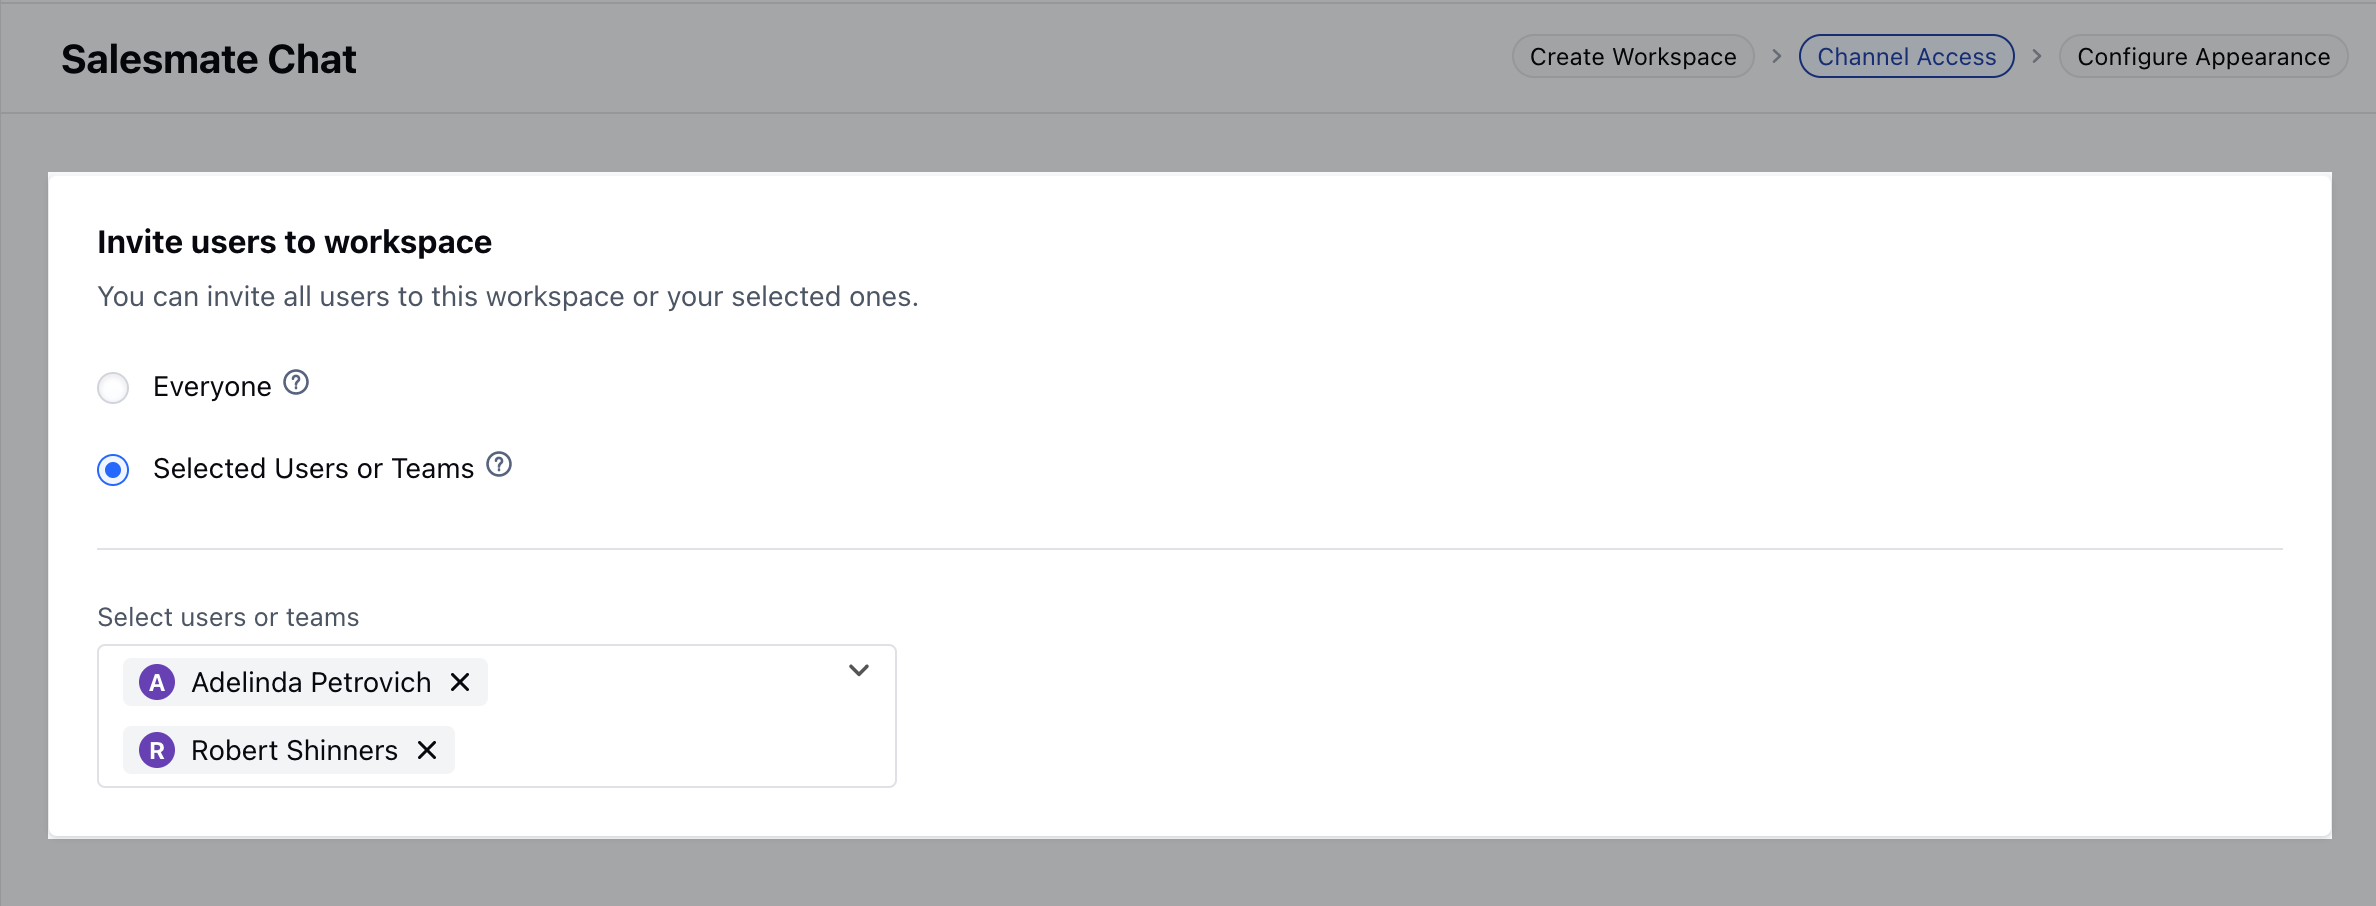This screenshot has width=2376, height=906.
Task: Open help icon beside Selected Users or Teams
Action: coord(499,465)
